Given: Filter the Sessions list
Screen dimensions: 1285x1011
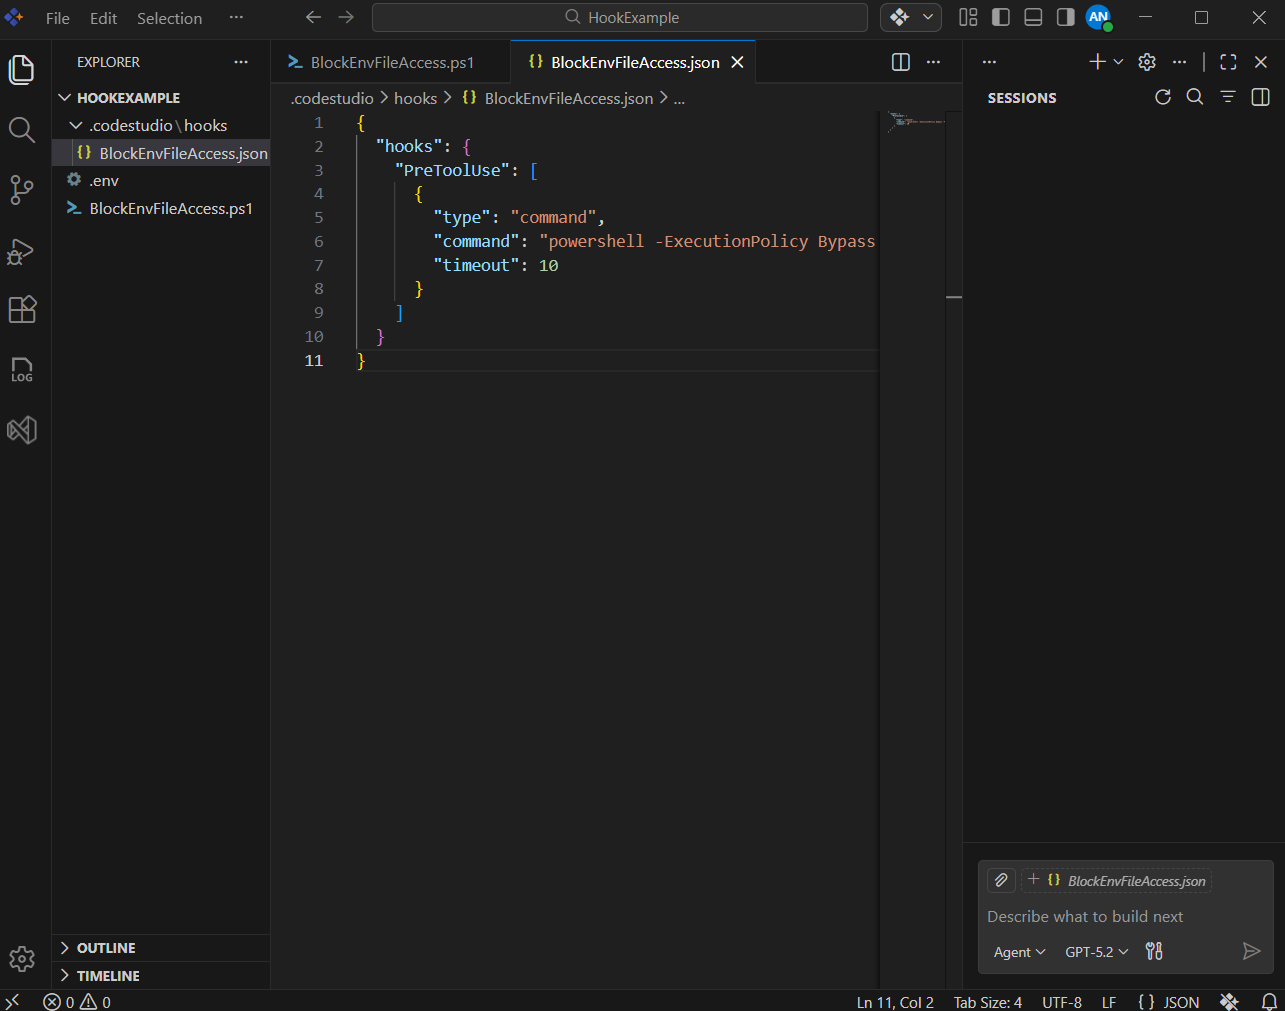Looking at the screenshot, I should pos(1227,97).
